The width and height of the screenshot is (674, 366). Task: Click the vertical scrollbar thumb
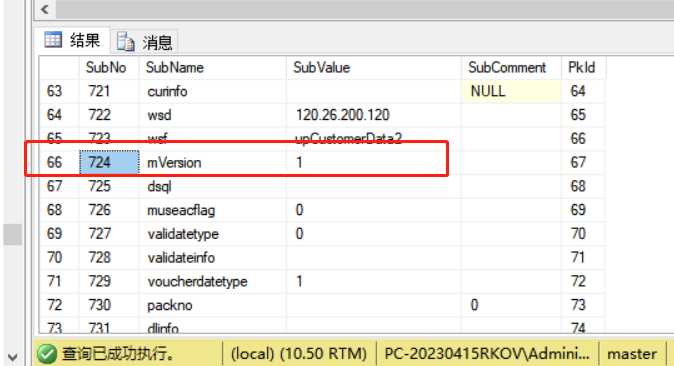[12, 234]
